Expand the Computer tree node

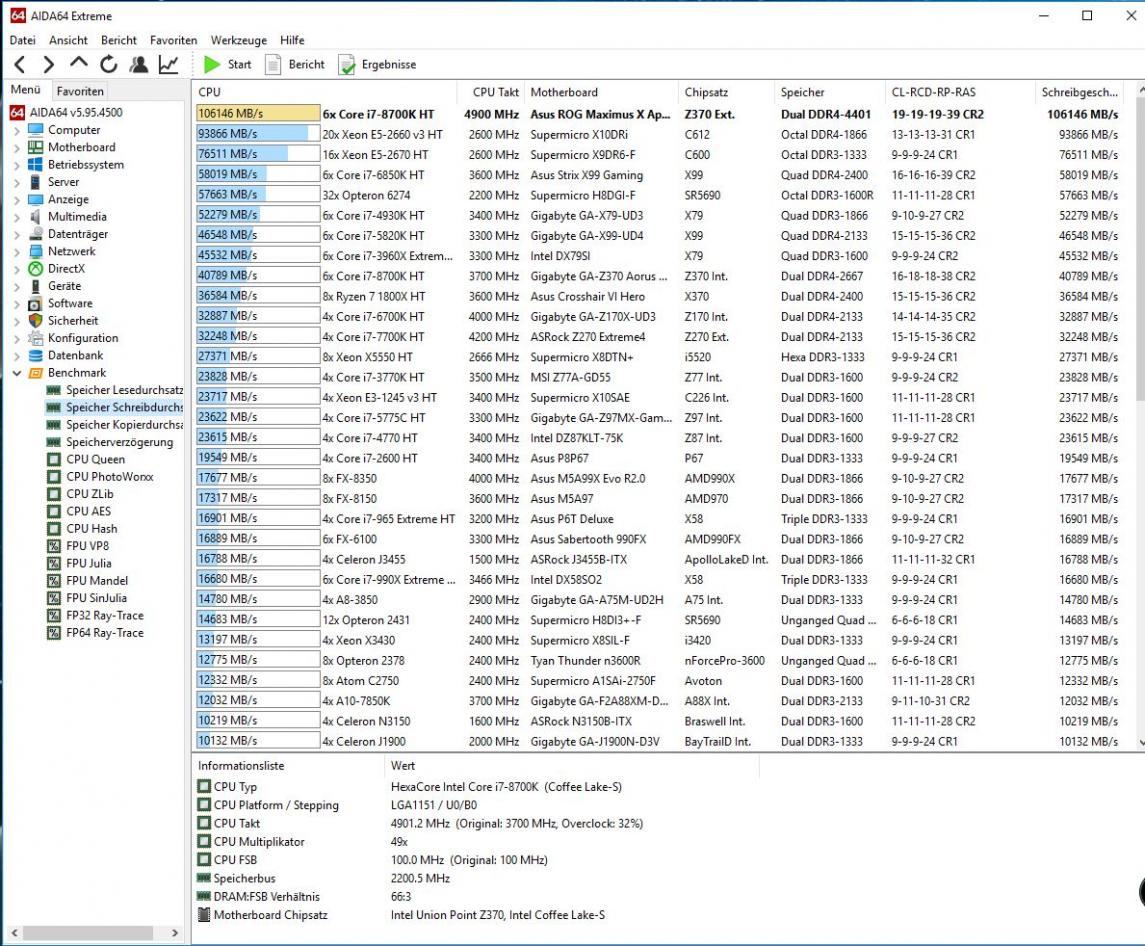click(x=17, y=130)
